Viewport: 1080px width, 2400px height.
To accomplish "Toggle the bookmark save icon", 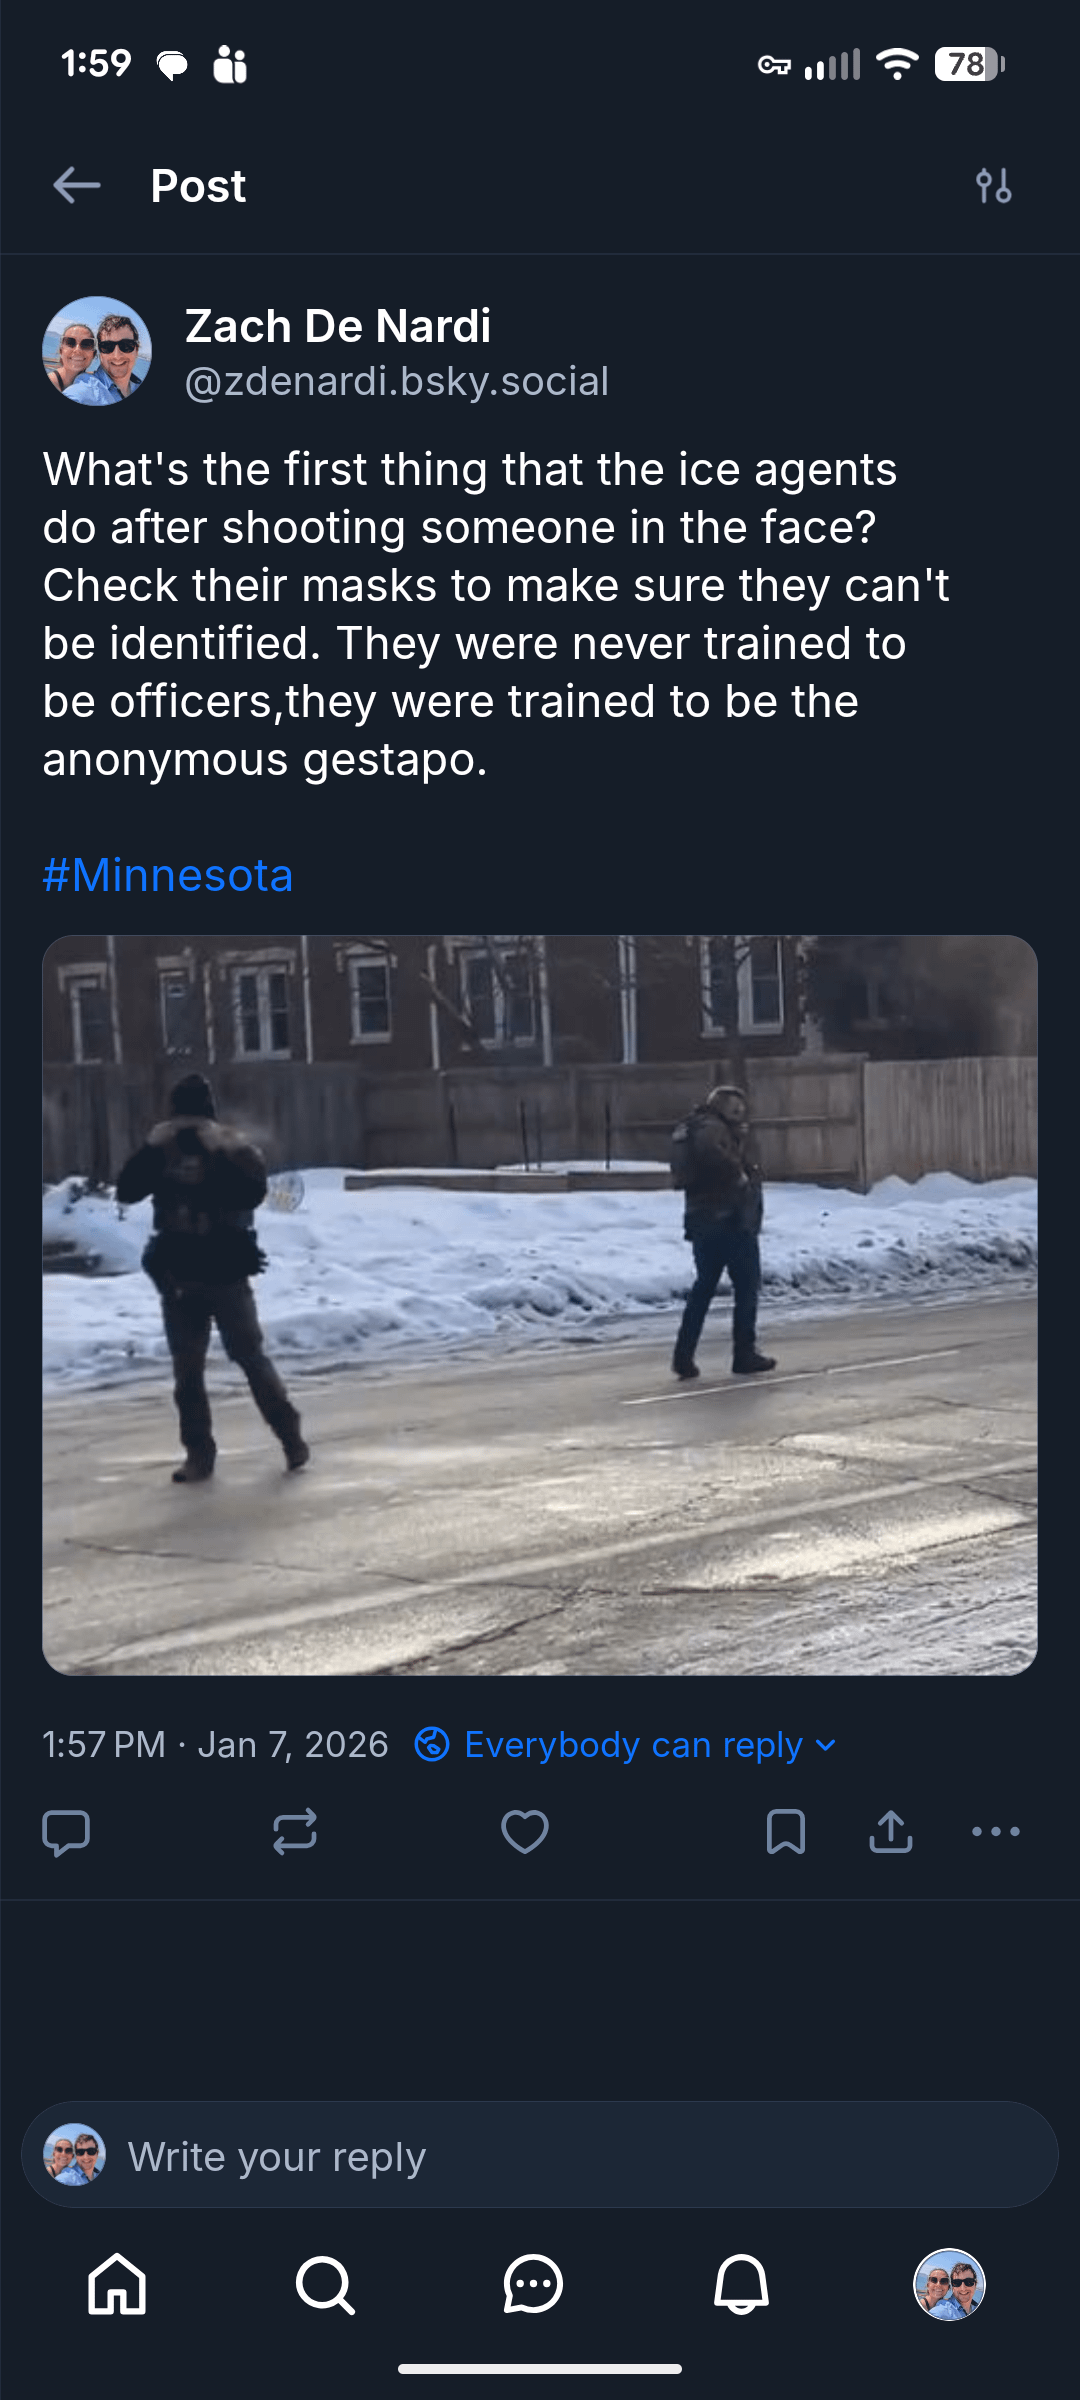I will 785,1832.
